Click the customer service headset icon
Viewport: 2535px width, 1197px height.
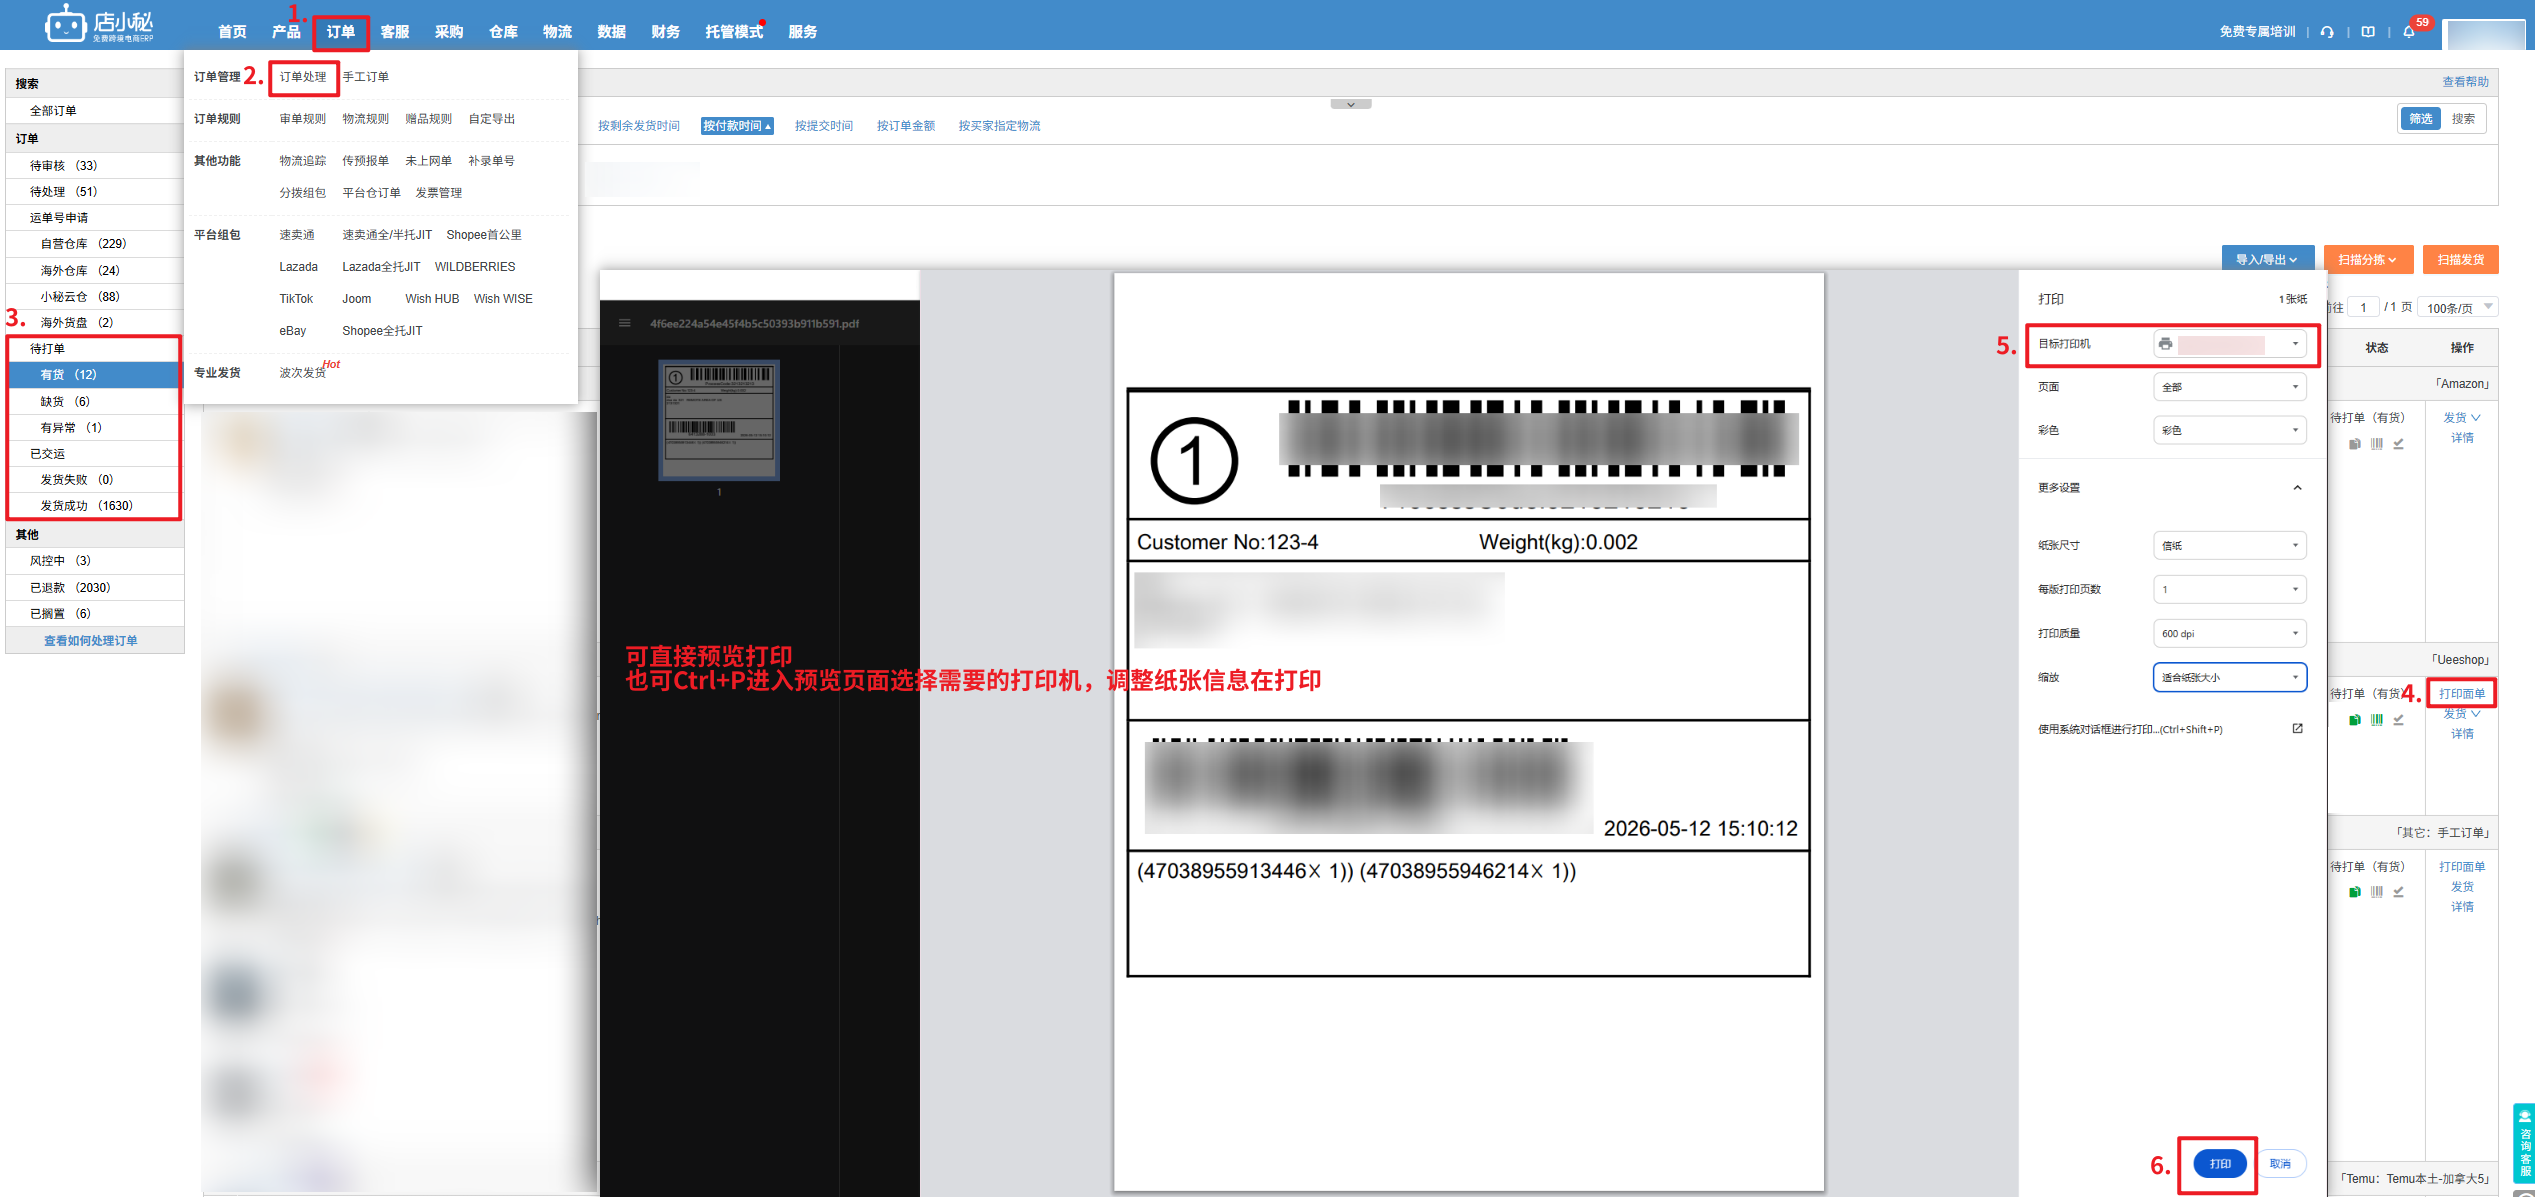(2327, 32)
